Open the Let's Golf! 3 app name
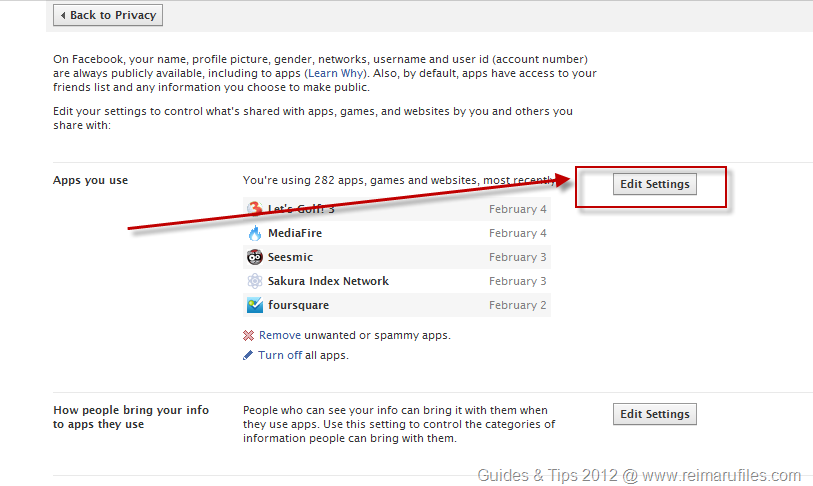This screenshot has height=486, width=813. pos(301,209)
